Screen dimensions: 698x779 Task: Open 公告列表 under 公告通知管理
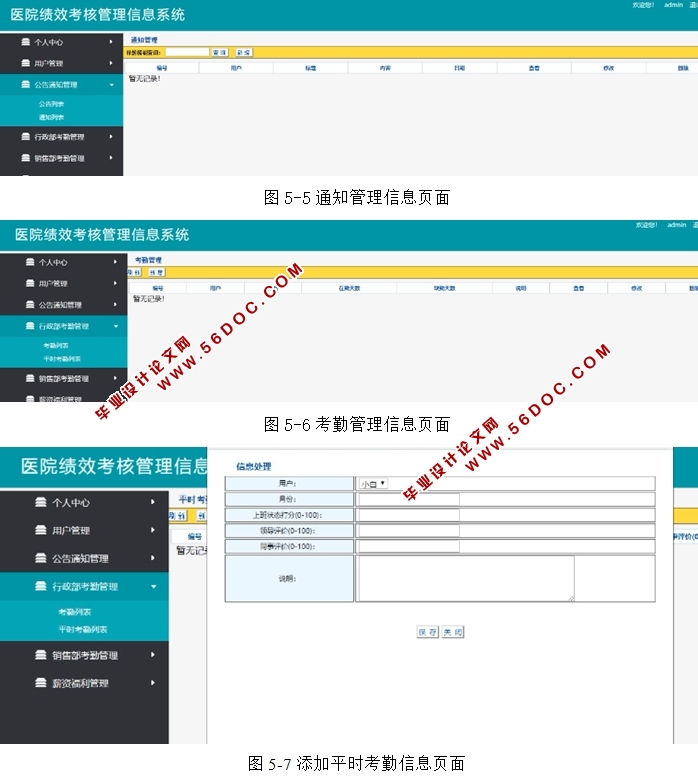pyautogui.click(x=52, y=104)
